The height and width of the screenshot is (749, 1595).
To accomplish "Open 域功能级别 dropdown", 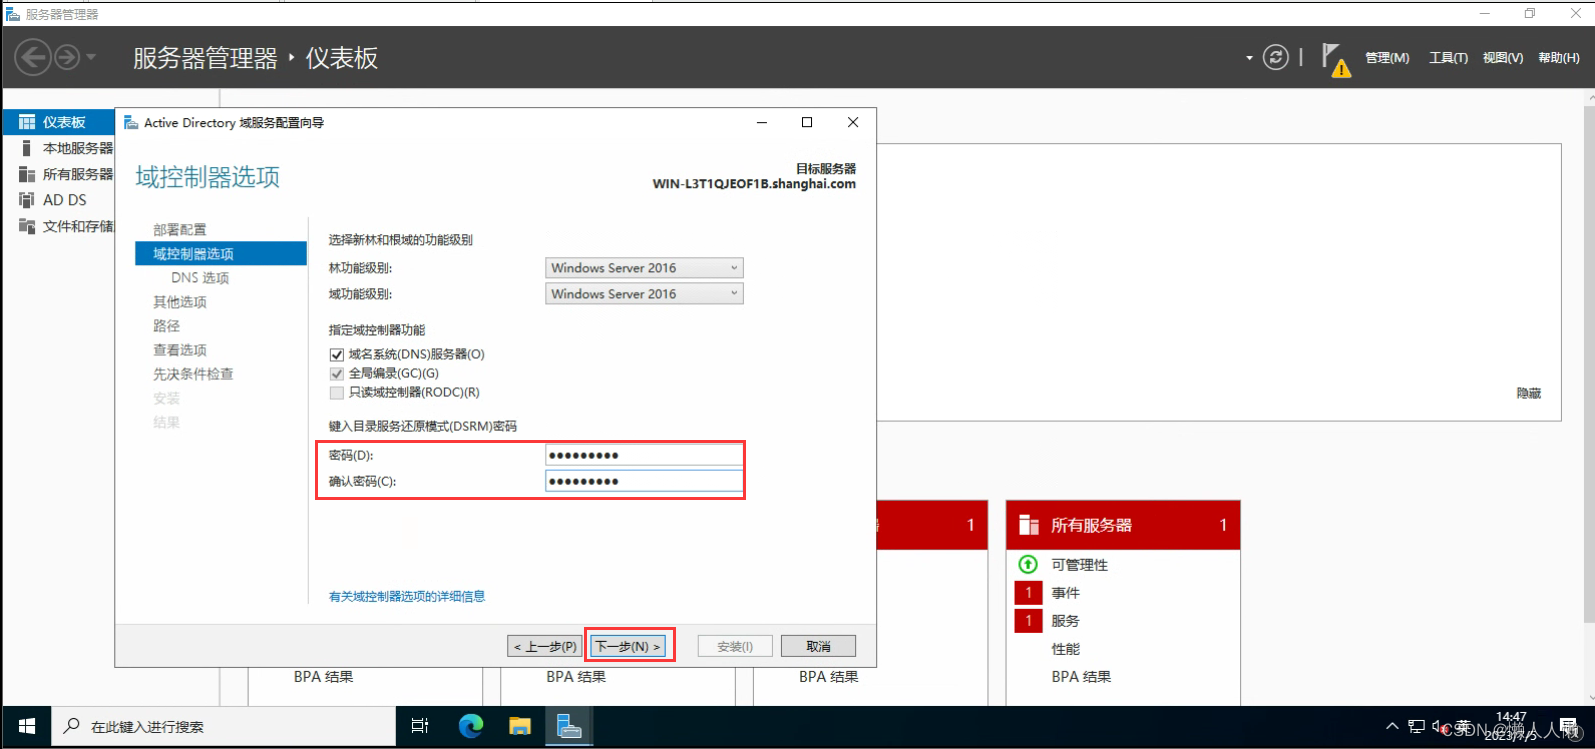I will [644, 294].
